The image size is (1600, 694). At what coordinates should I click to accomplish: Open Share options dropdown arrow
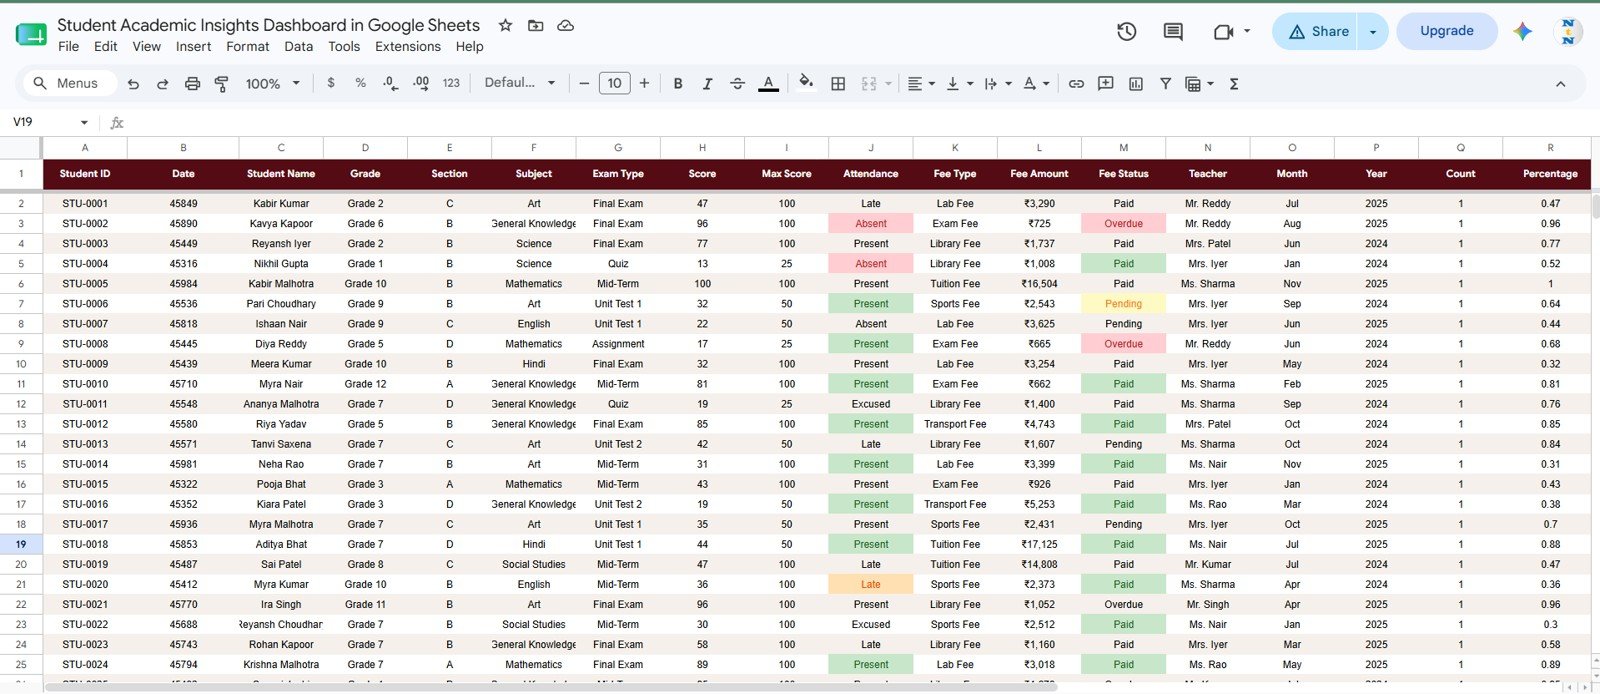[1373, 32]
